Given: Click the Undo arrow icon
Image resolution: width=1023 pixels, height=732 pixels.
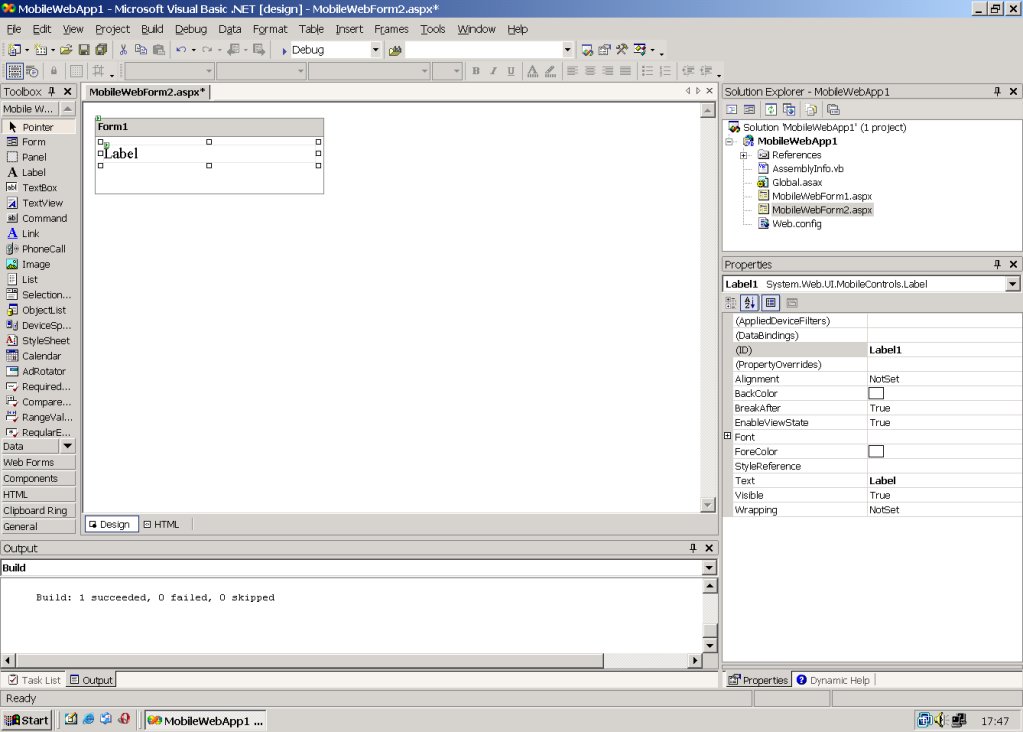Looking at the screenshot, I should (x=181, y=50).
